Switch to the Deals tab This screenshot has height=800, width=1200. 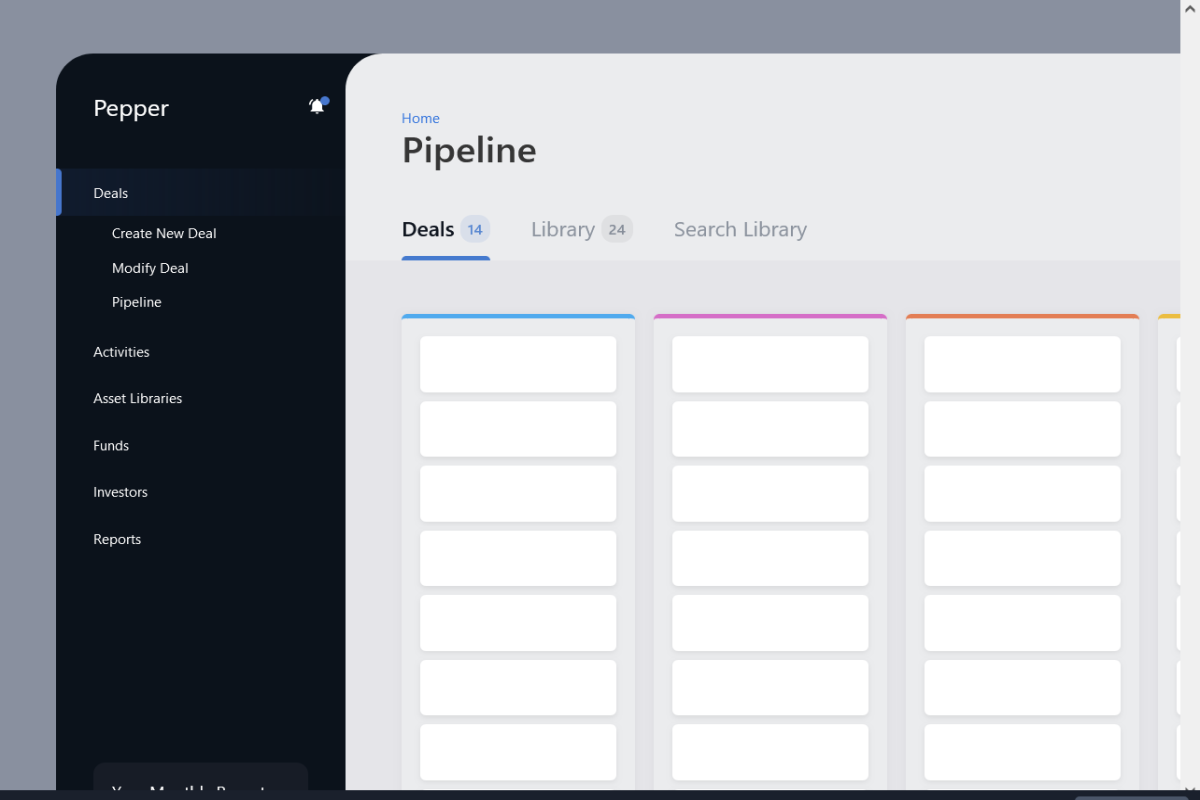[446, 230]
